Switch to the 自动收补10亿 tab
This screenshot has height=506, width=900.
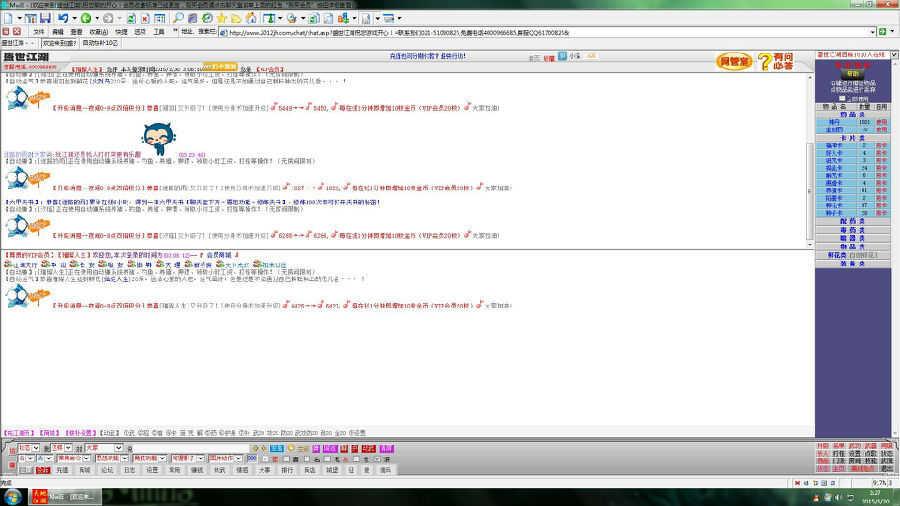100,43
